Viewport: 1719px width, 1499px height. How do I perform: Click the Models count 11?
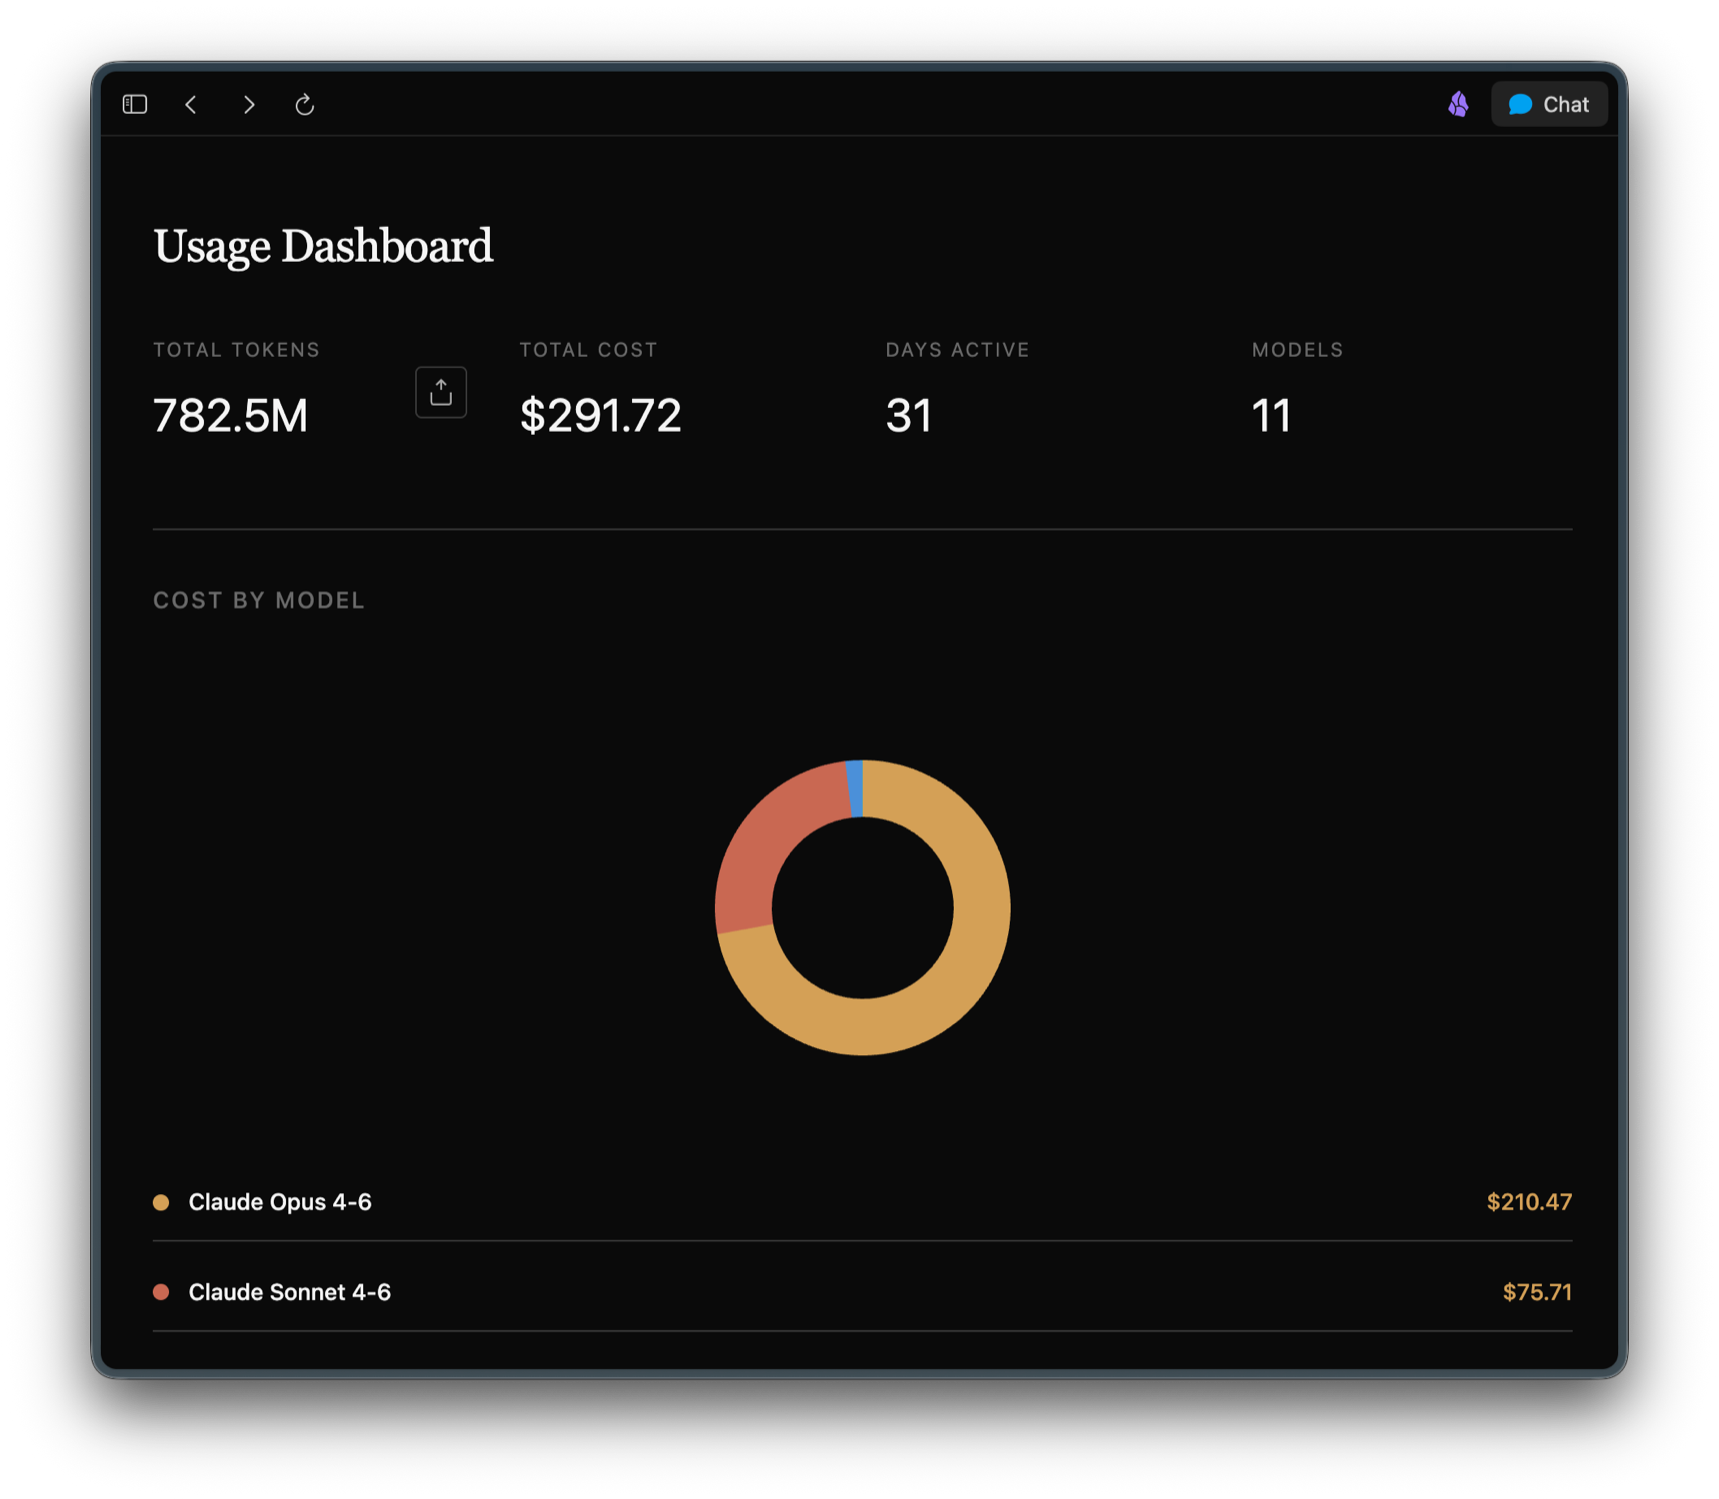[x=1271, y=416]
